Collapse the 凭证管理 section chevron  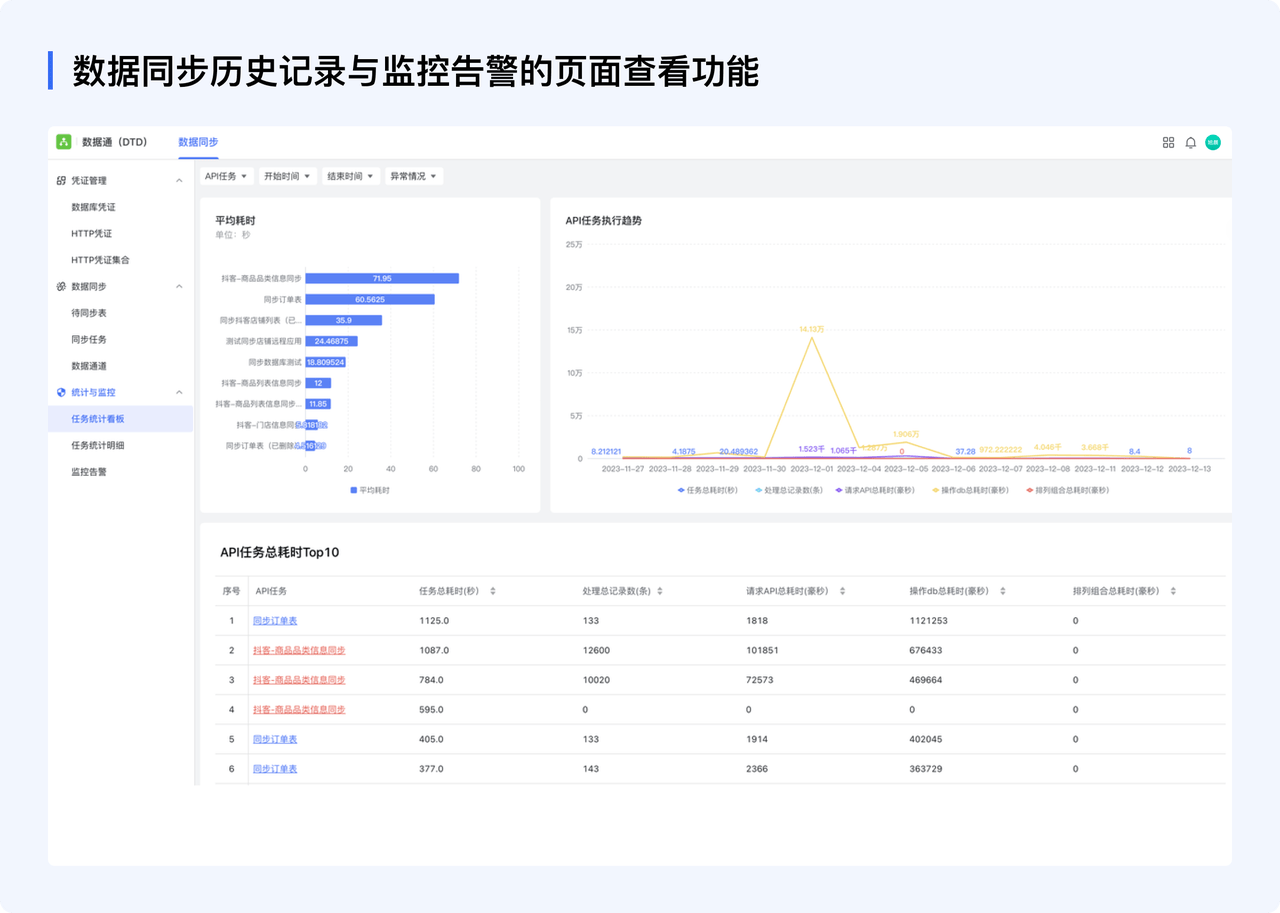click(x=179, y=181)
